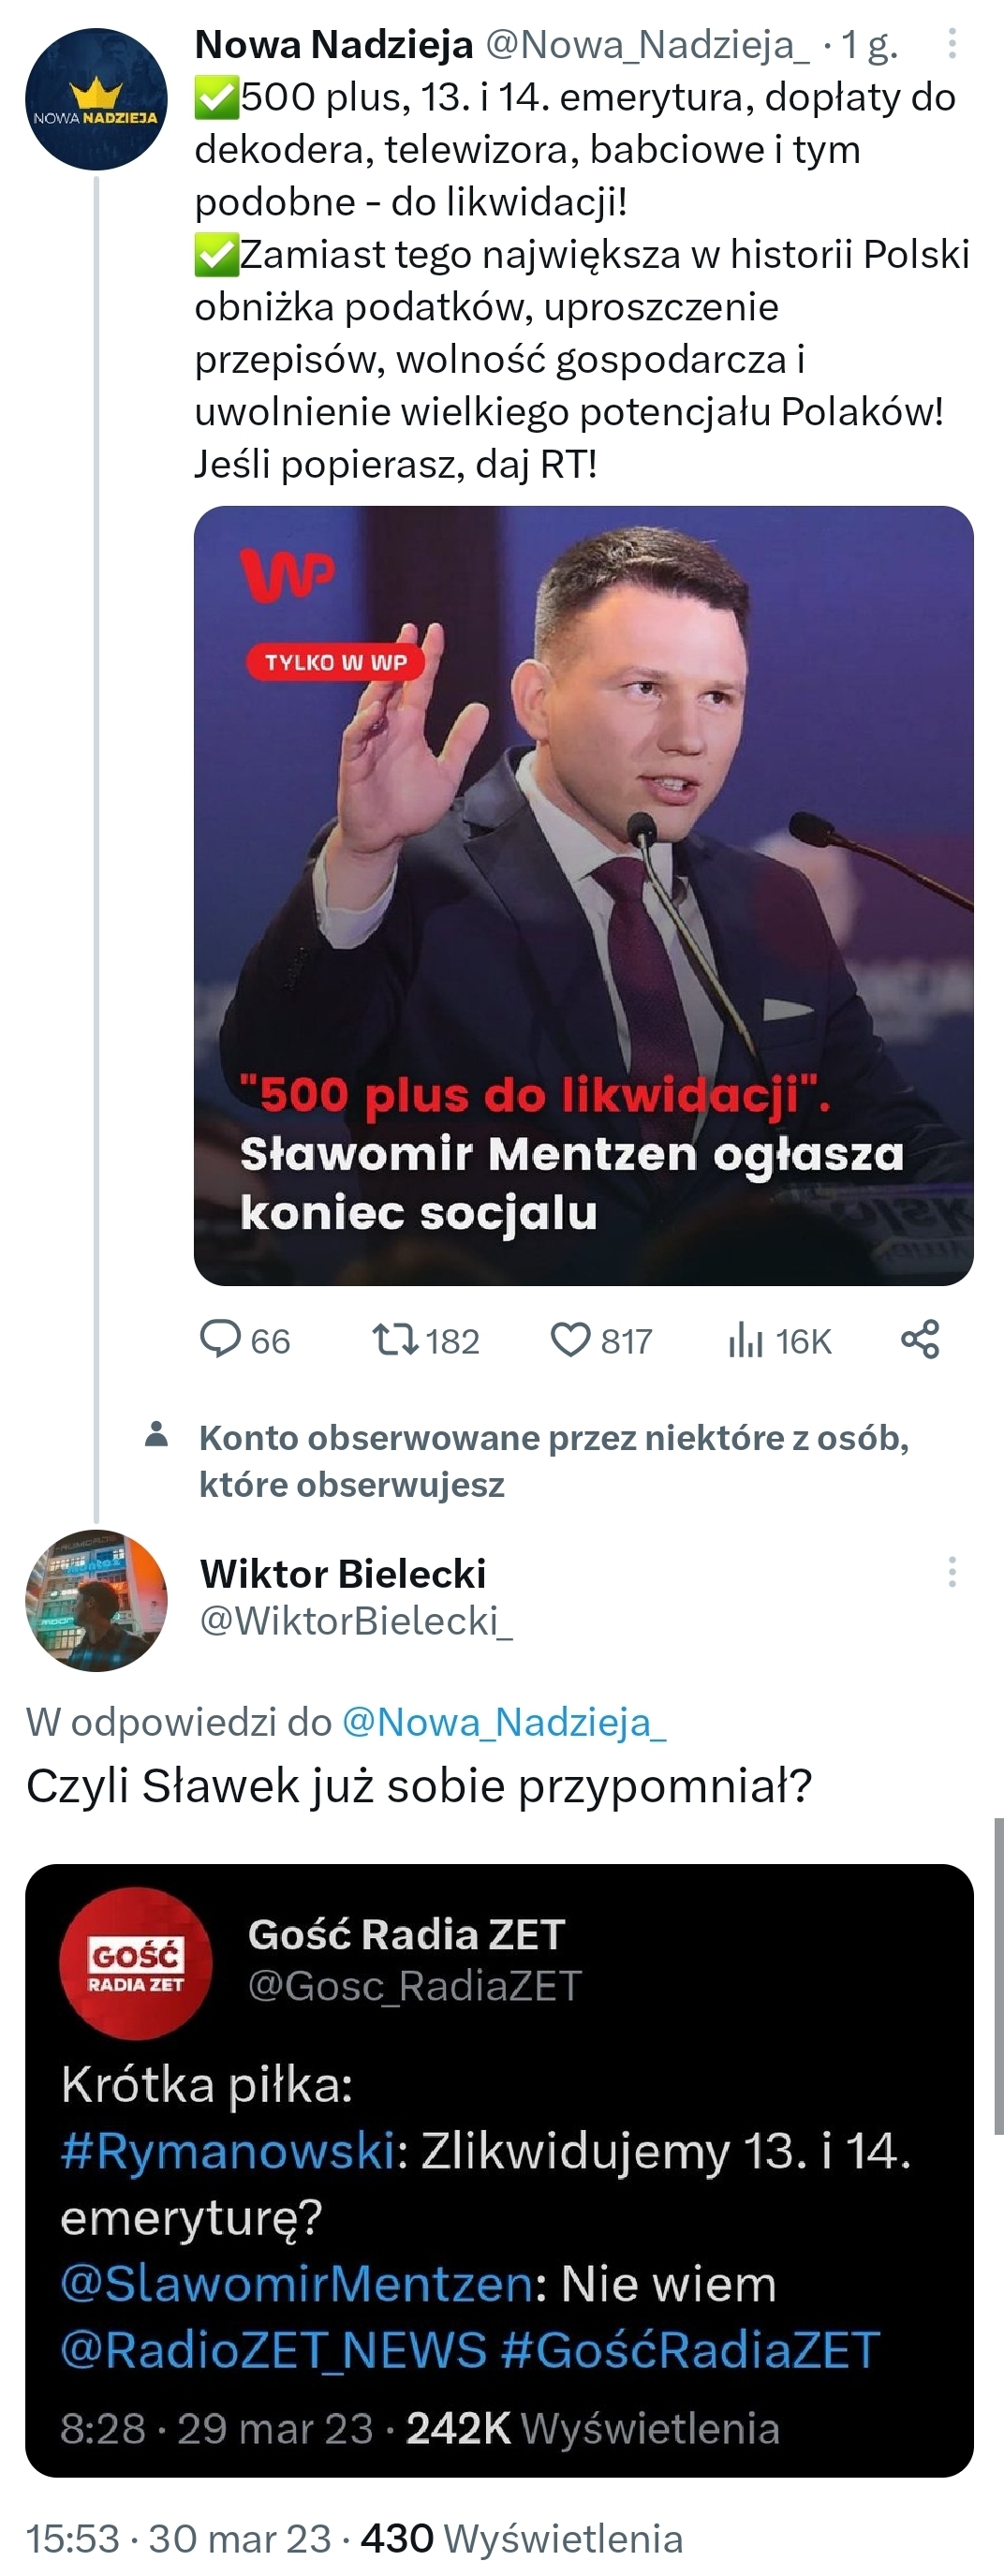Tap the Nowa Nadzieja account name
Viewport: 1004px width, 2576px height.
tap(334, 45)
